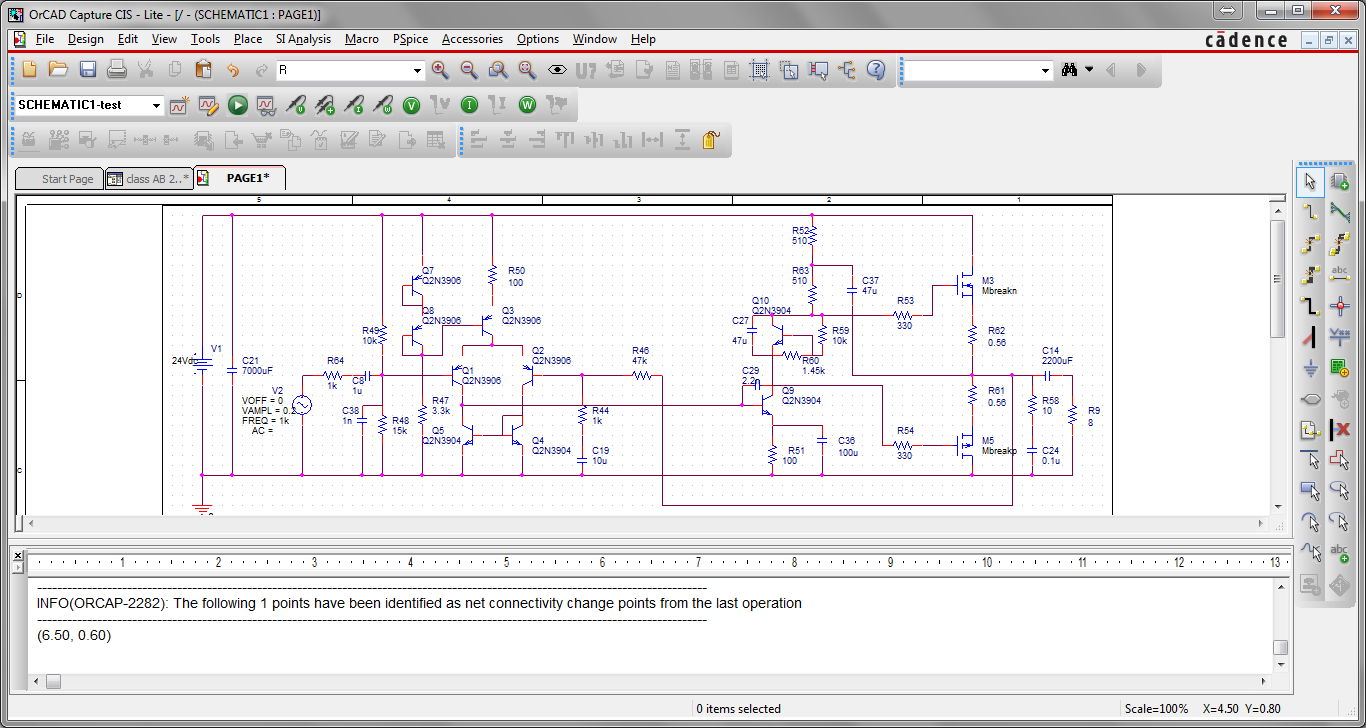Open the Place menu
1366x728 pixels.
(x=248, y=39)
